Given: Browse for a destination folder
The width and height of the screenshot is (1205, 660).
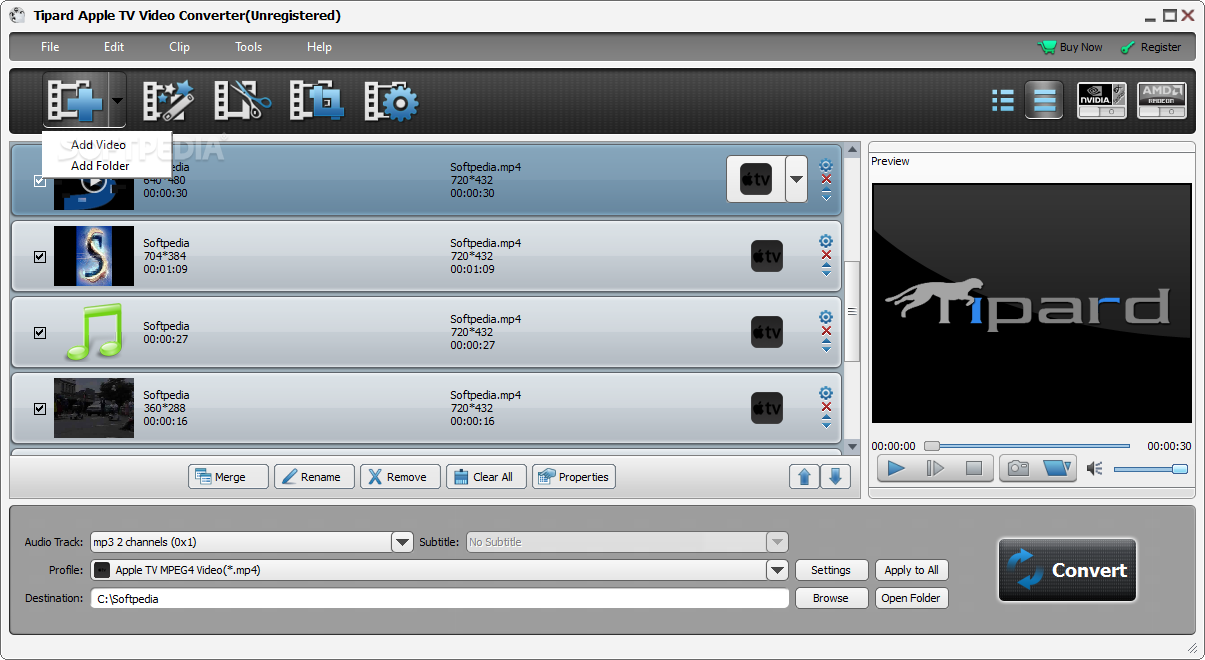Looking at the screenshot, I should 831,598.
